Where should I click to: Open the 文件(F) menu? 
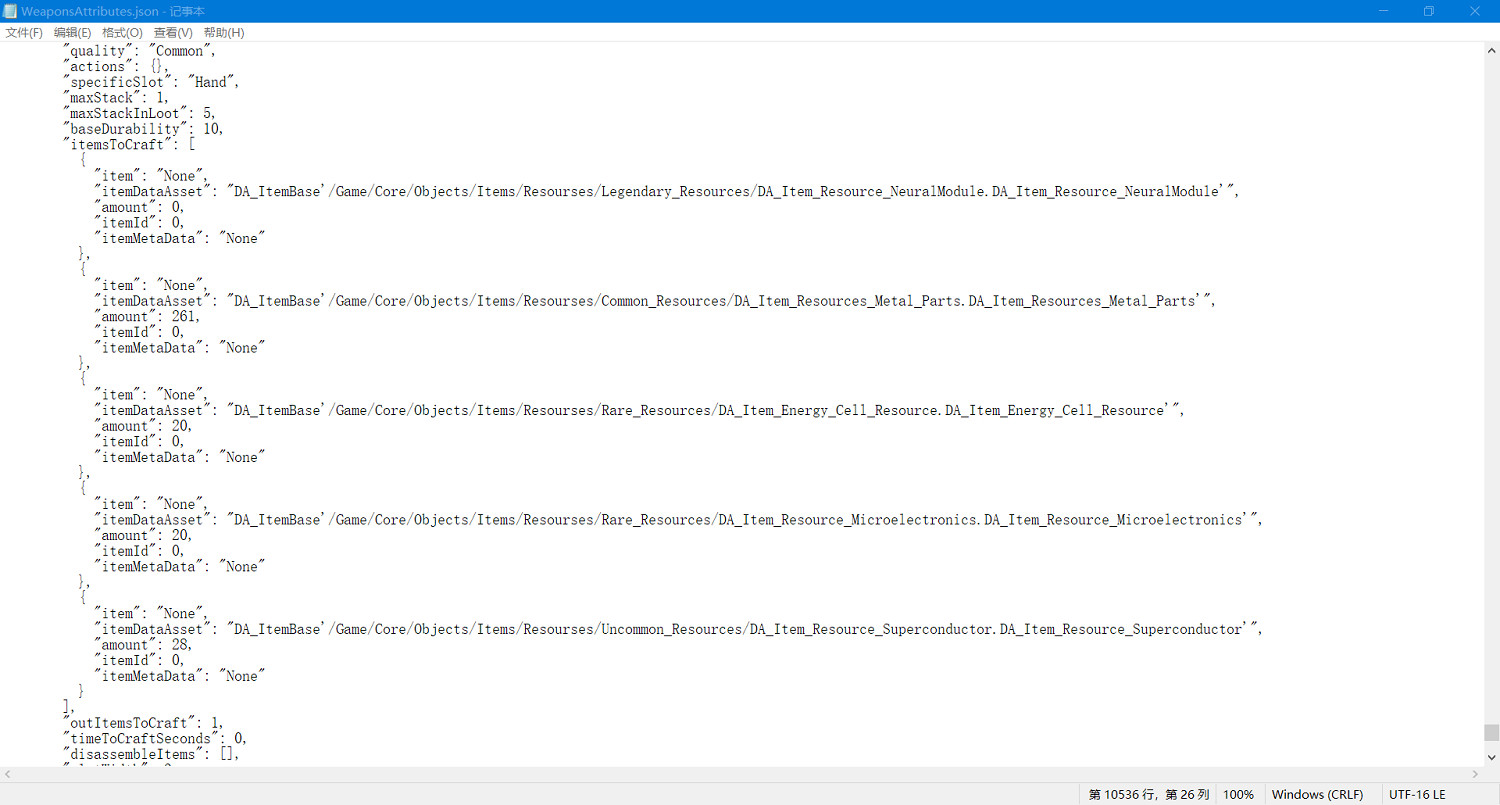pos(24,33)
